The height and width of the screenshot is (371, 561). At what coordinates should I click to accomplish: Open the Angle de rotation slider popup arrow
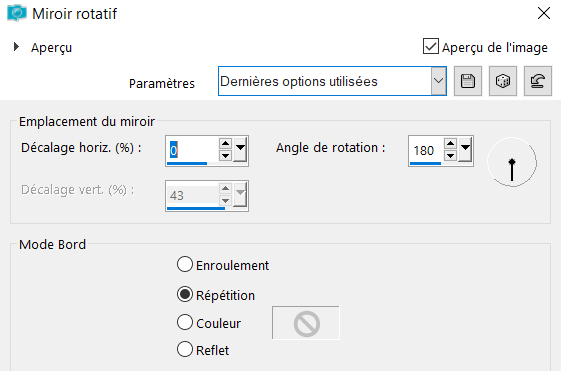click(x=465, y=150)
